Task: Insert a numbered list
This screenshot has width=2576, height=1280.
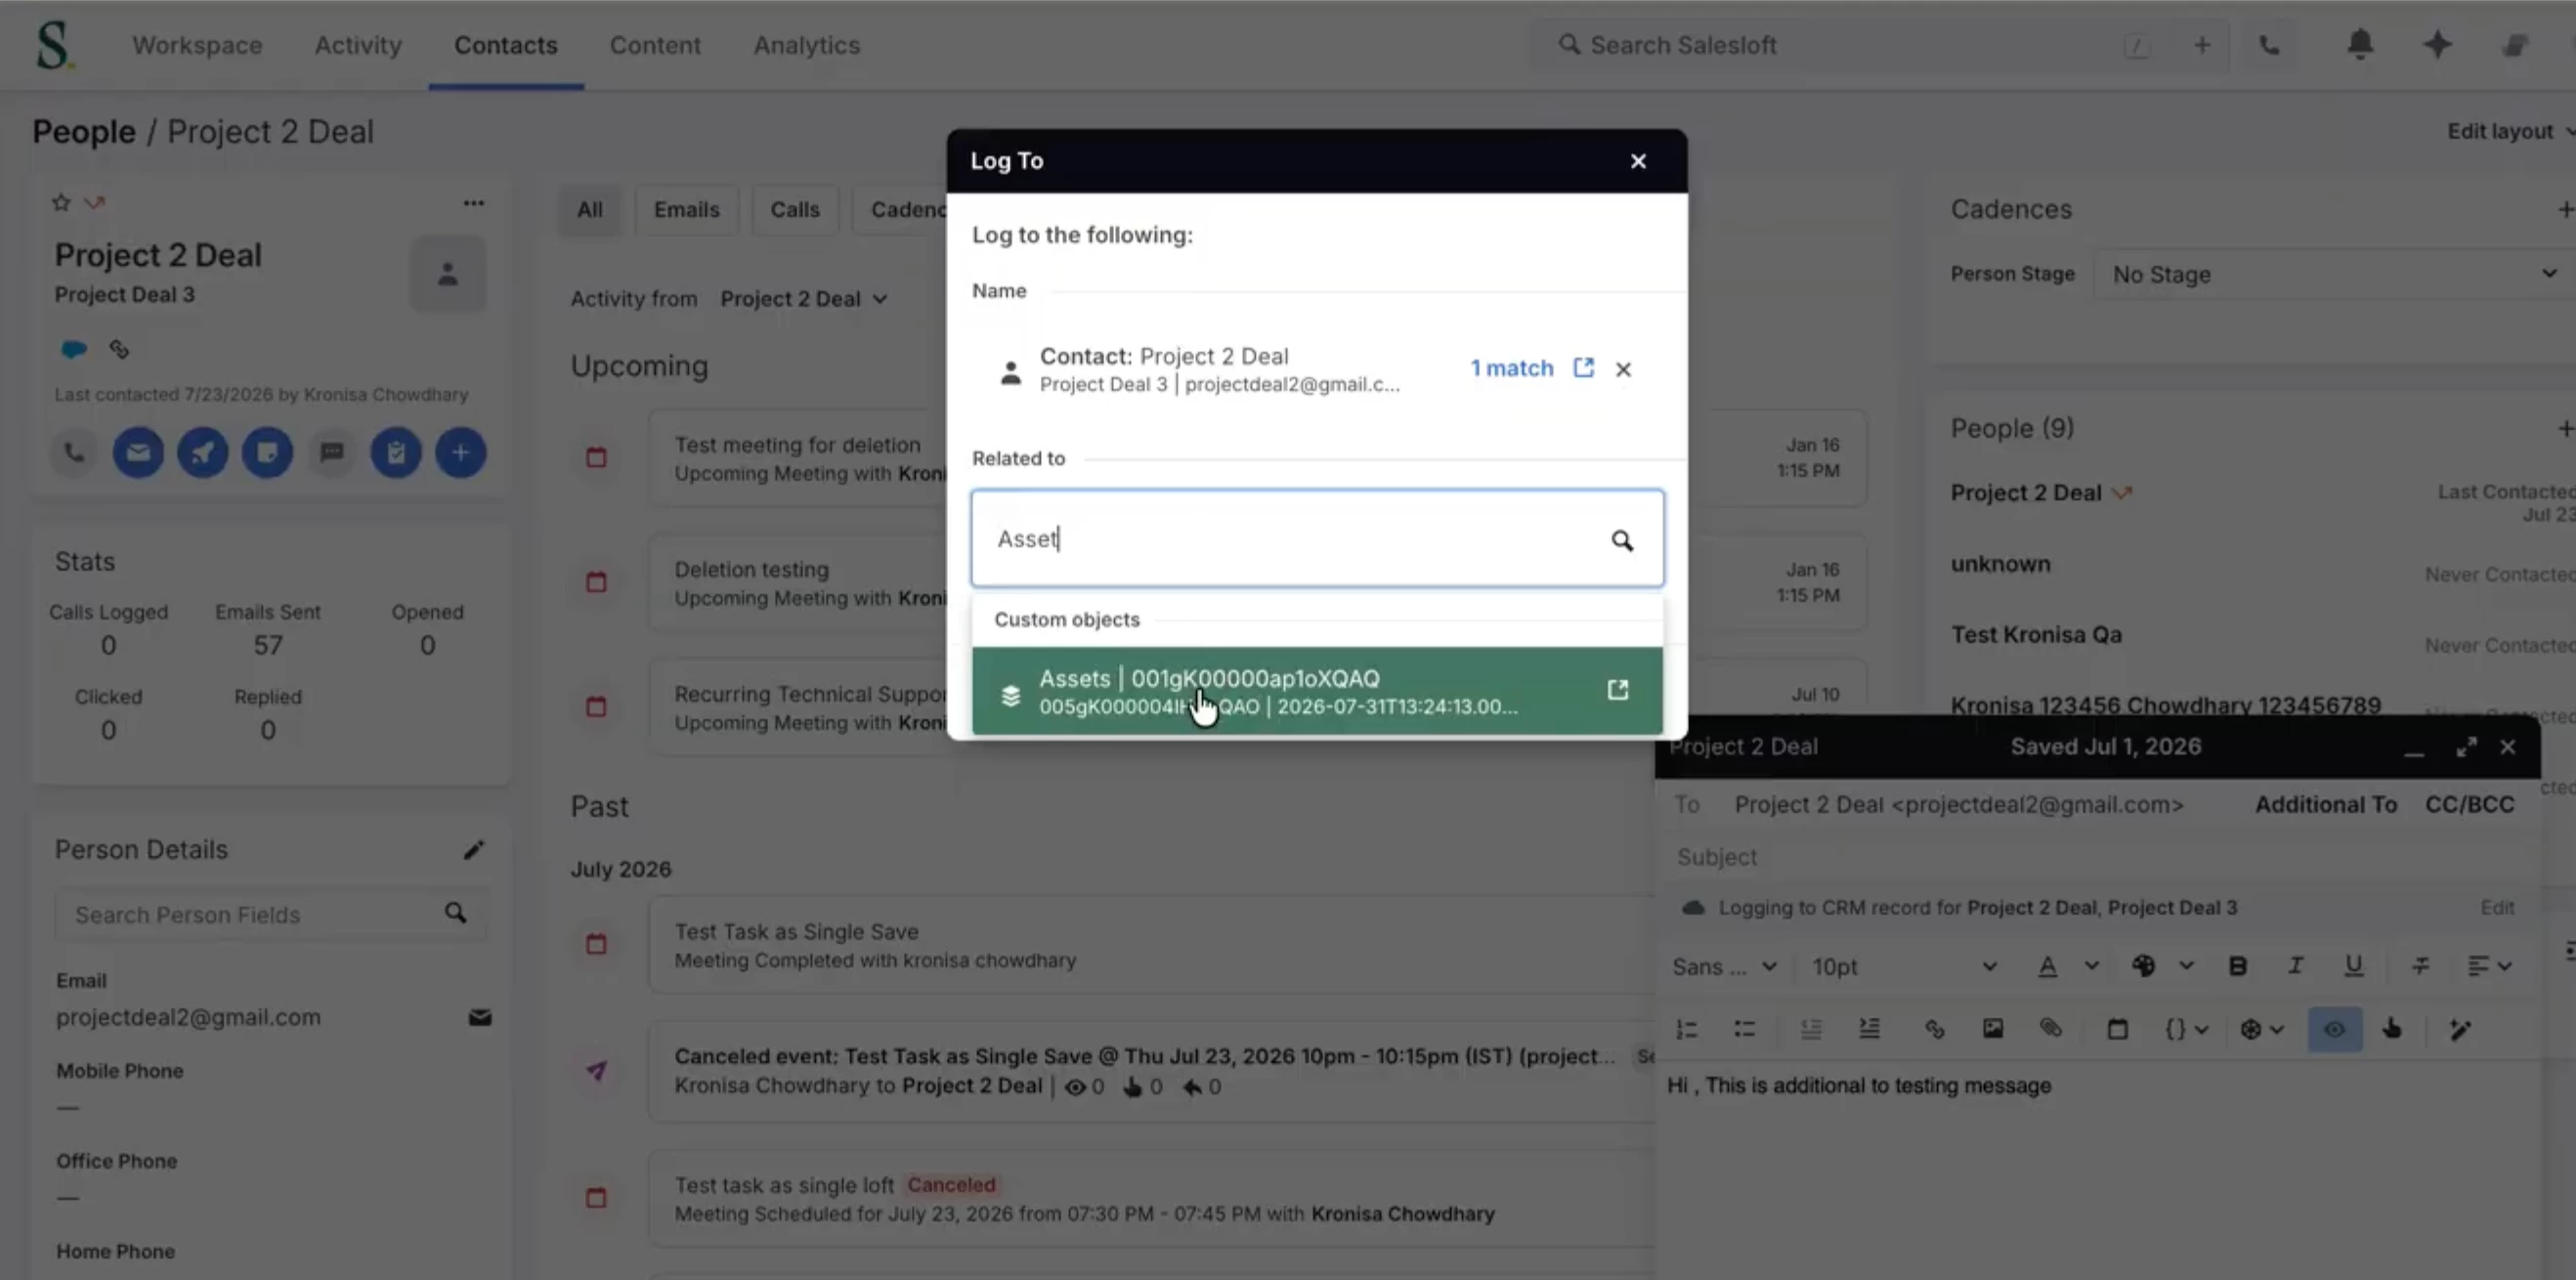Action: click(1687, 1030)
